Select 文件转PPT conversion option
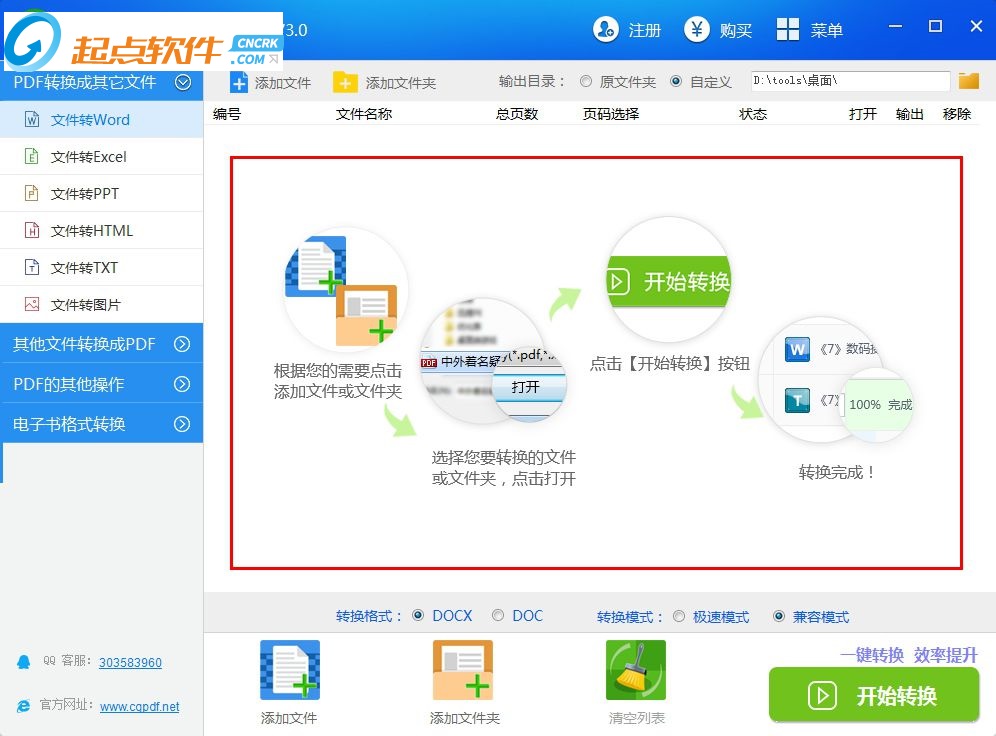 coord(102,193)
